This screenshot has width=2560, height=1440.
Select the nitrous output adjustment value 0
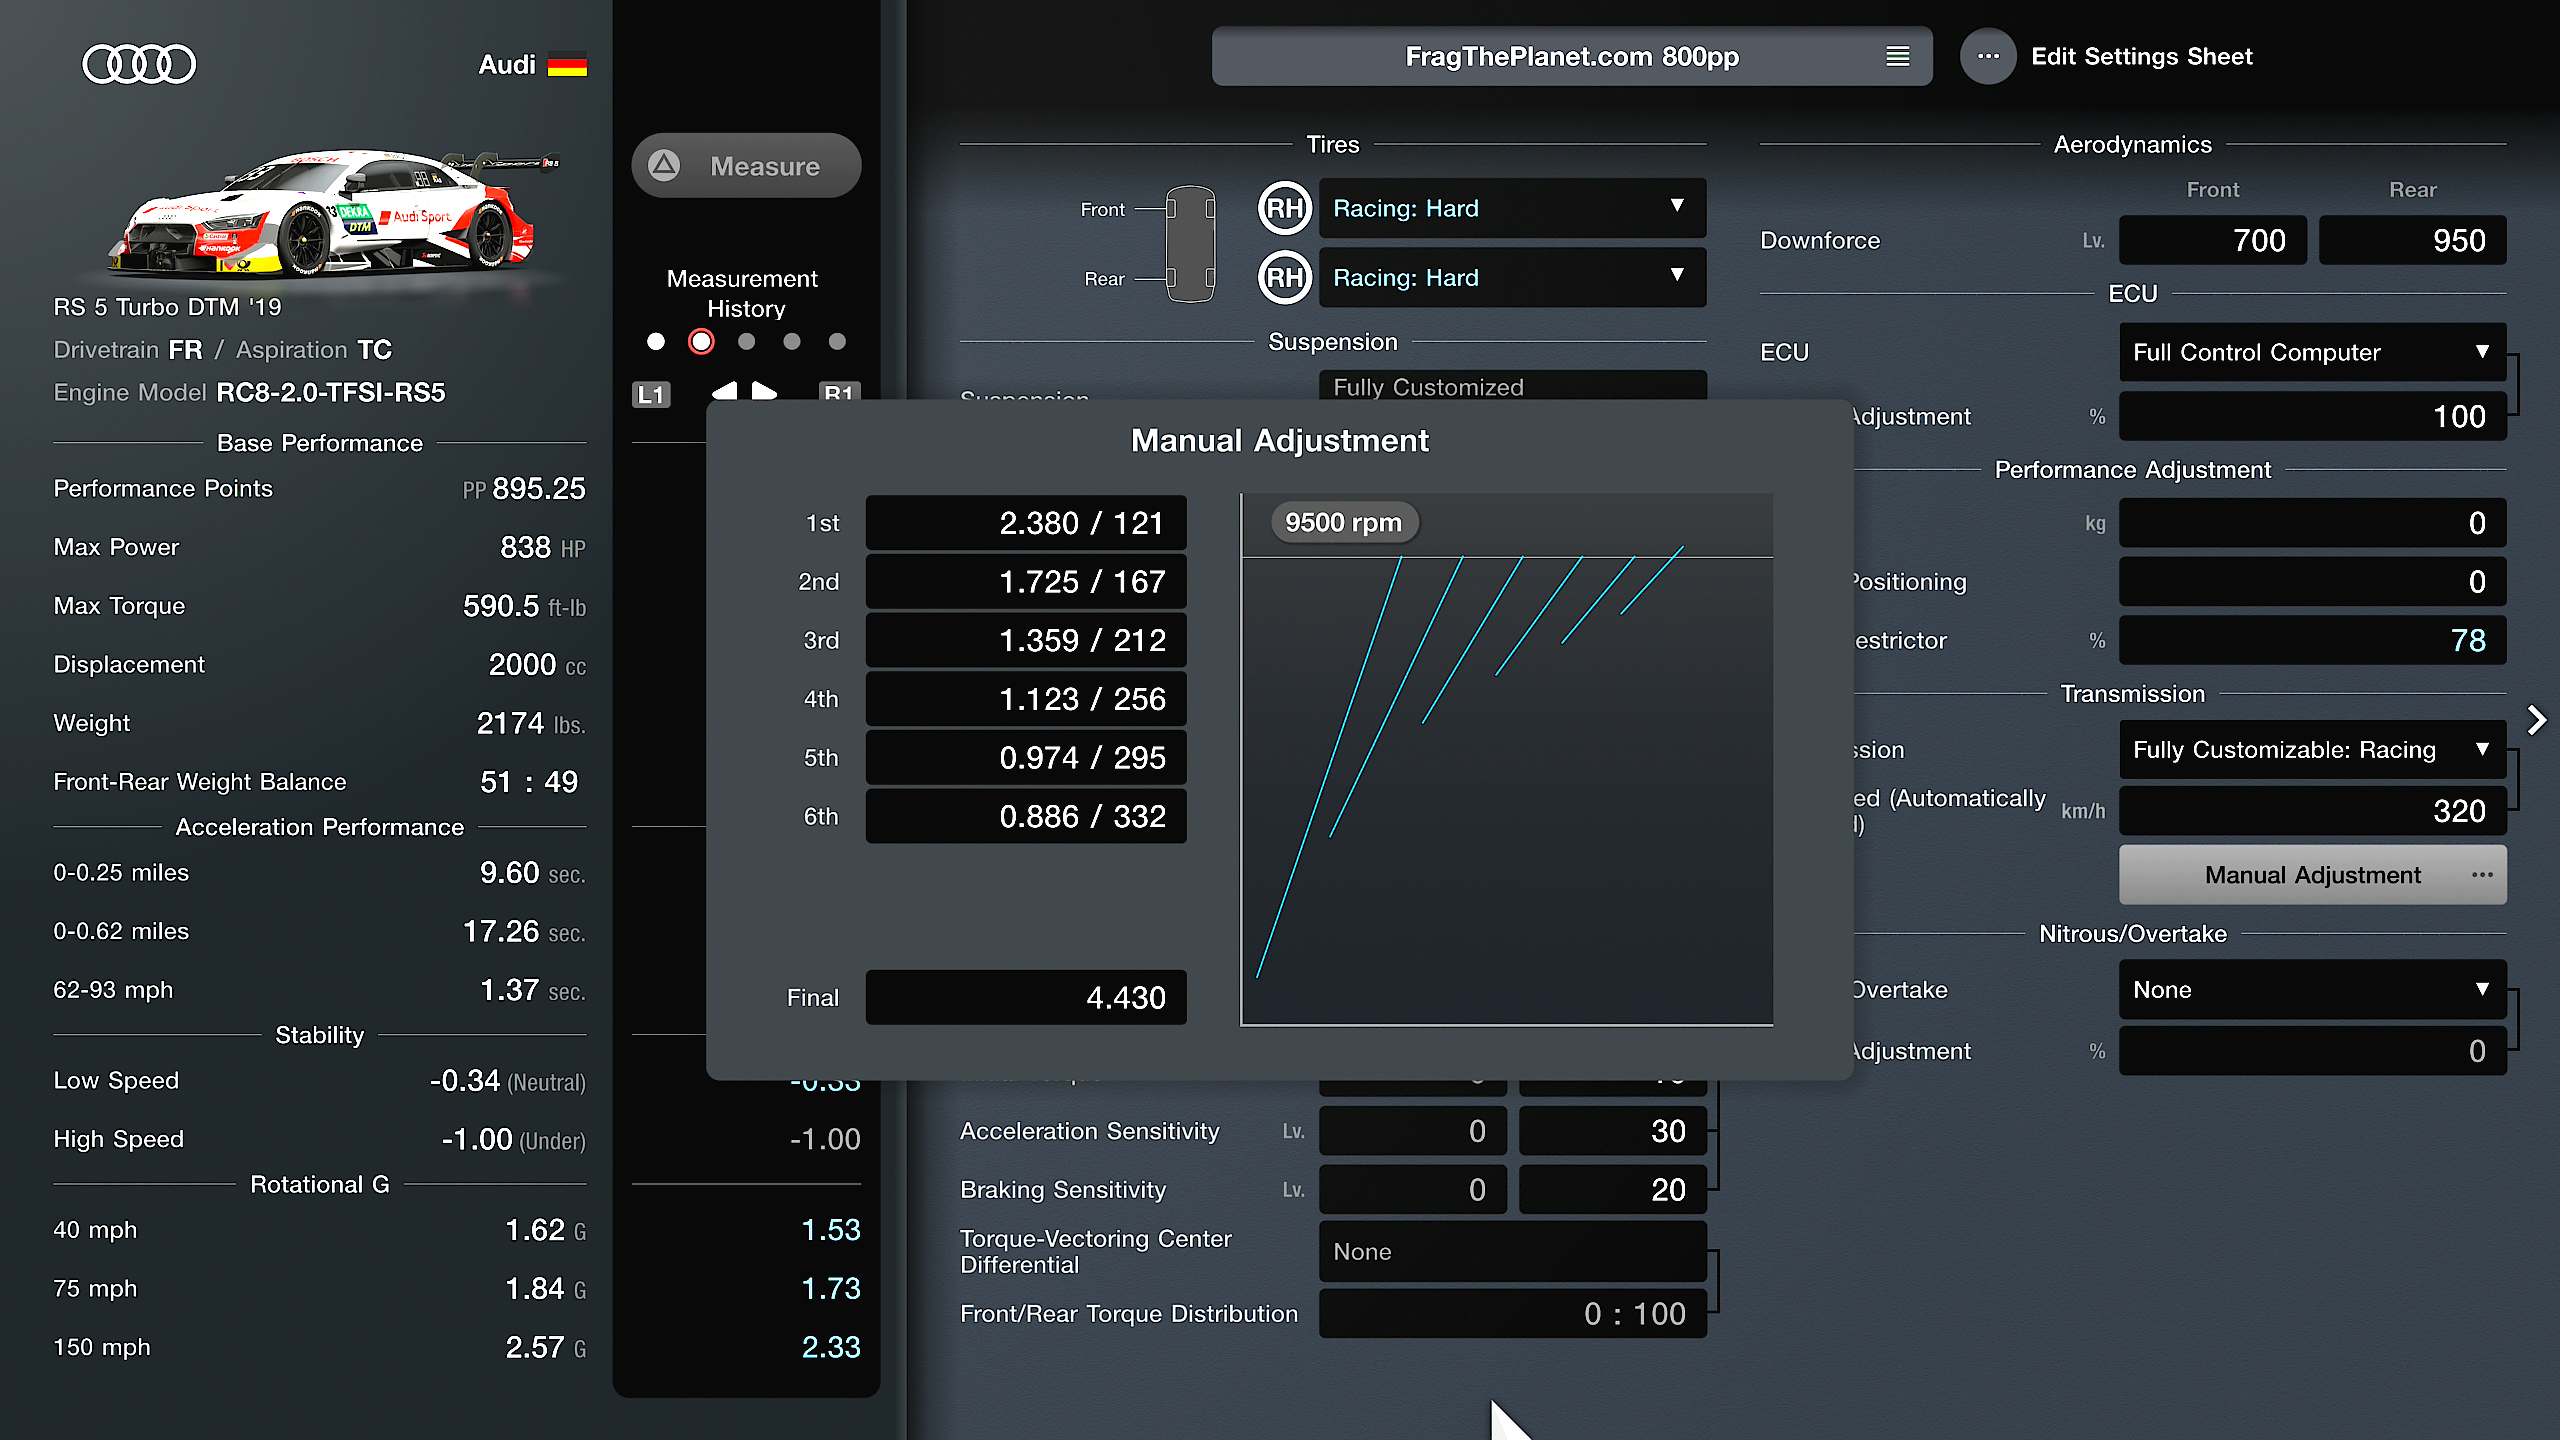tap(2312, 1051)
